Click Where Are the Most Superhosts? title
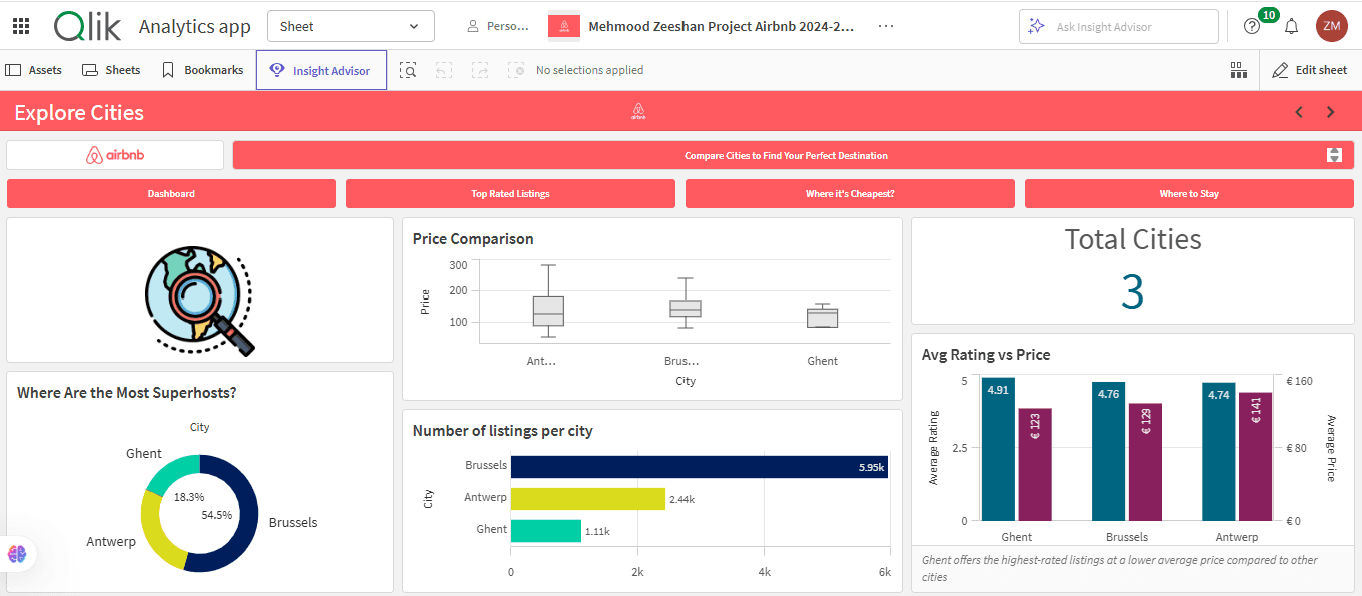The height and width of the screenshot is (596, 1362). tap(127, 393)
